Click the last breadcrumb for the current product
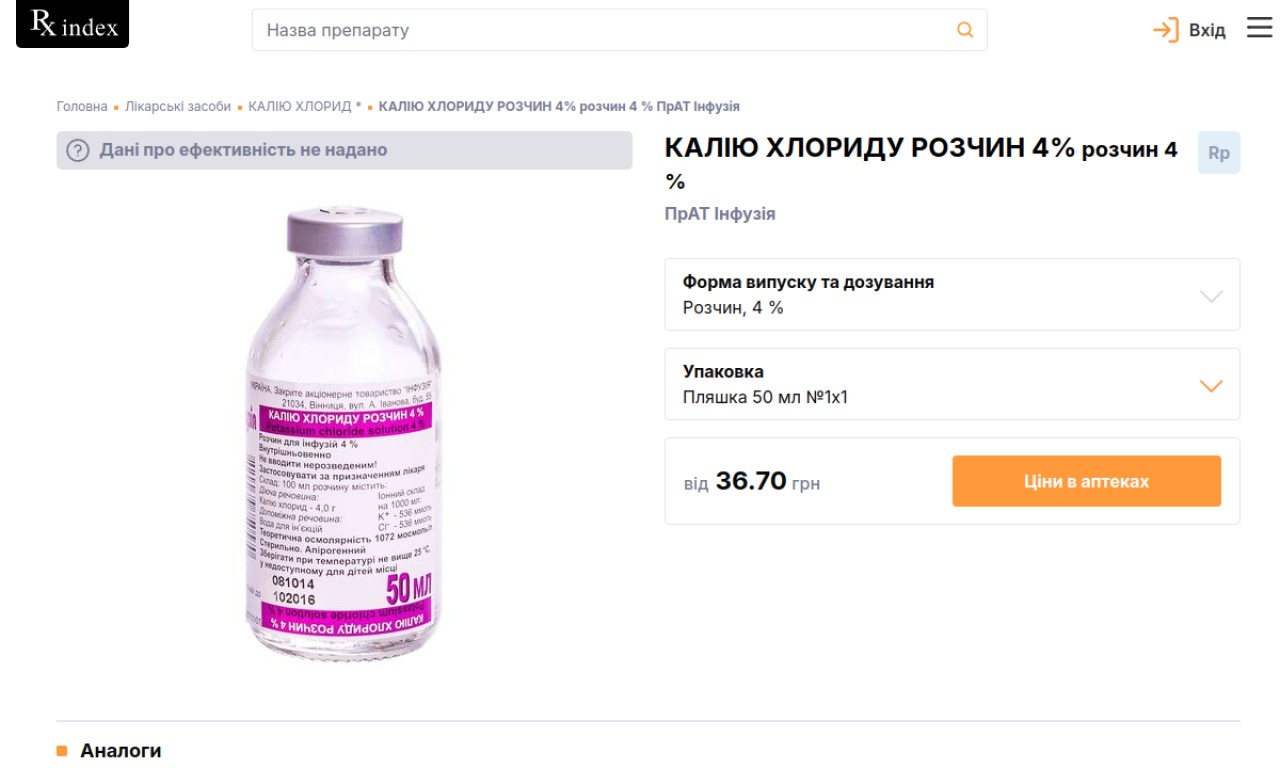Viewport: 1280px width, 768px height. (x=559, y=106)
